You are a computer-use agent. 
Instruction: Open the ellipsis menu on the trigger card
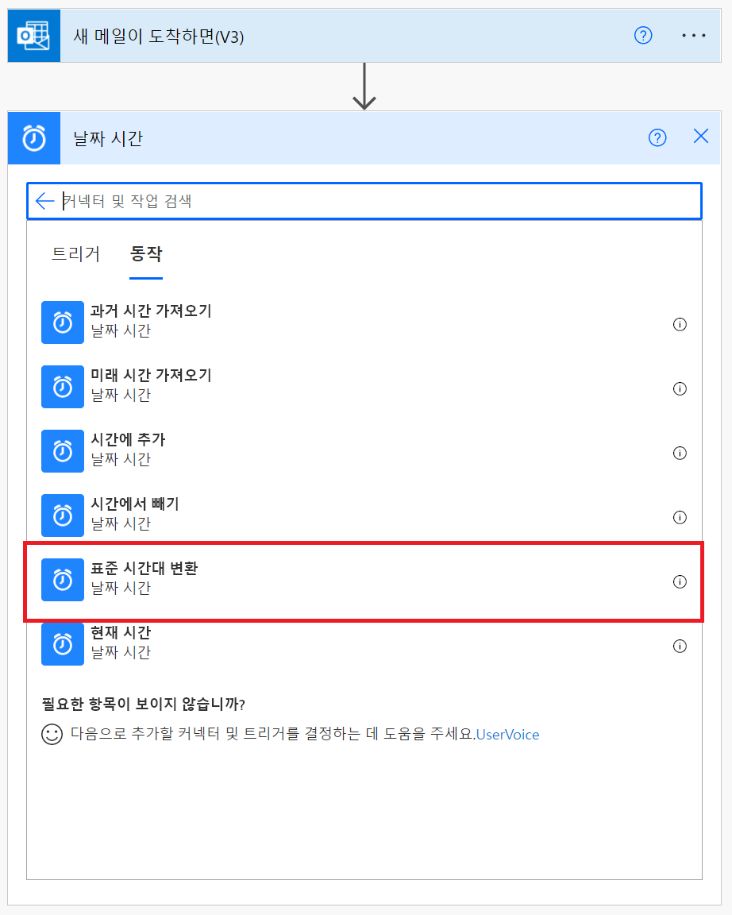(x=693, y=36)
